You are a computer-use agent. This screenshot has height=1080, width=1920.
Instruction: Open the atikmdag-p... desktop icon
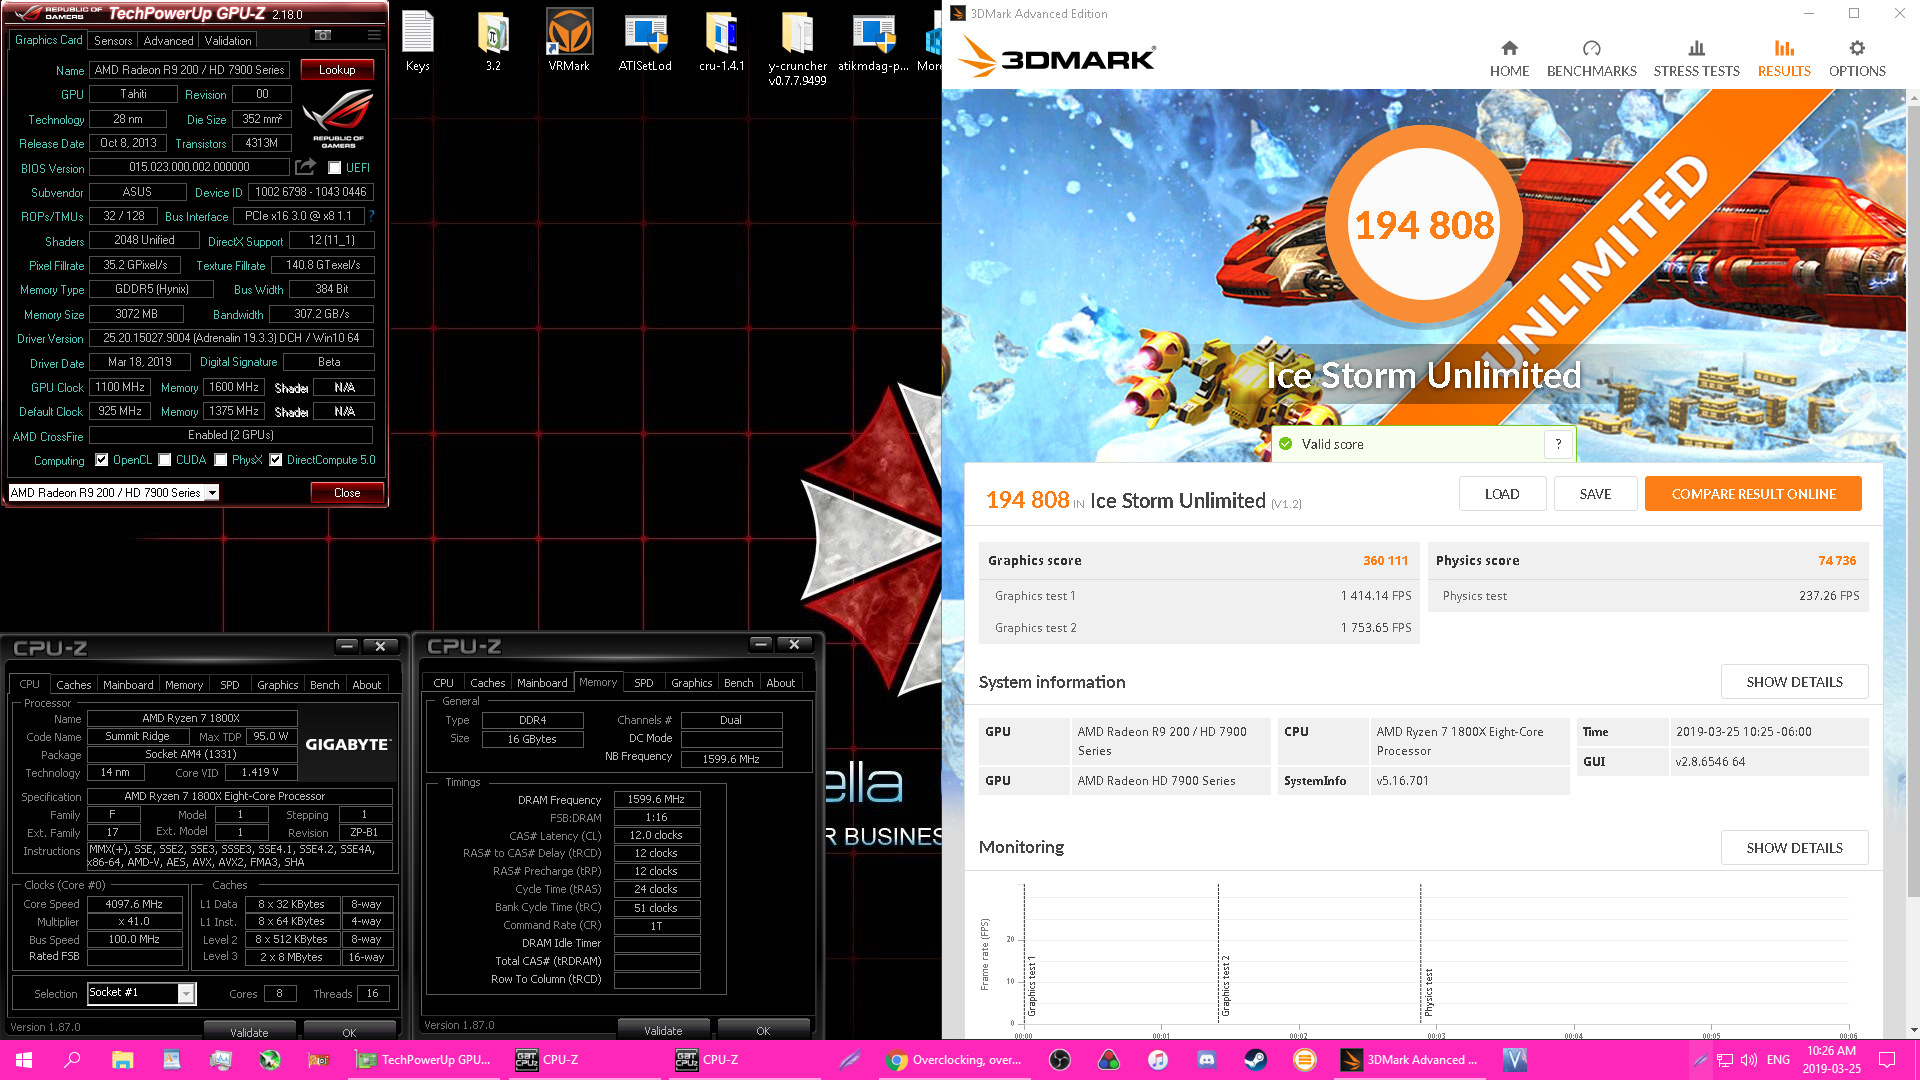coord(873,41)
